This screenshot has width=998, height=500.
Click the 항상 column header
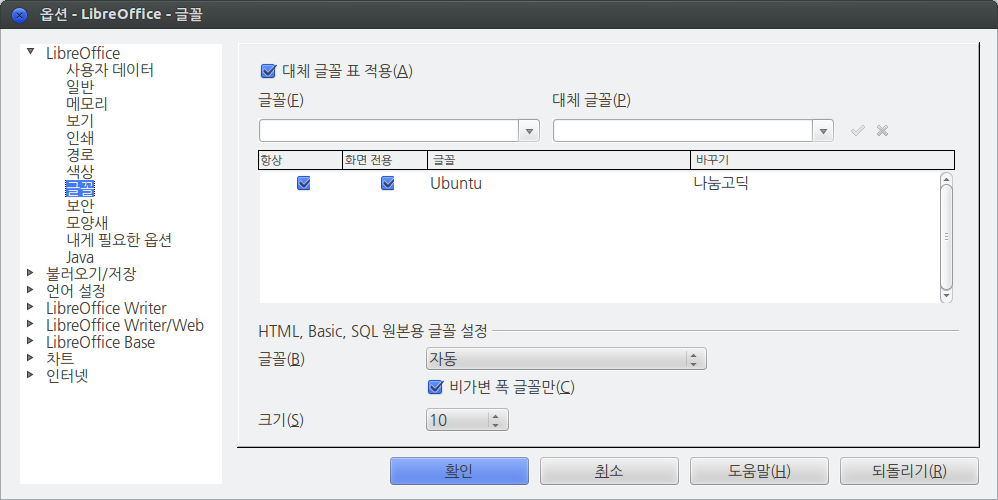pos(300,160)
